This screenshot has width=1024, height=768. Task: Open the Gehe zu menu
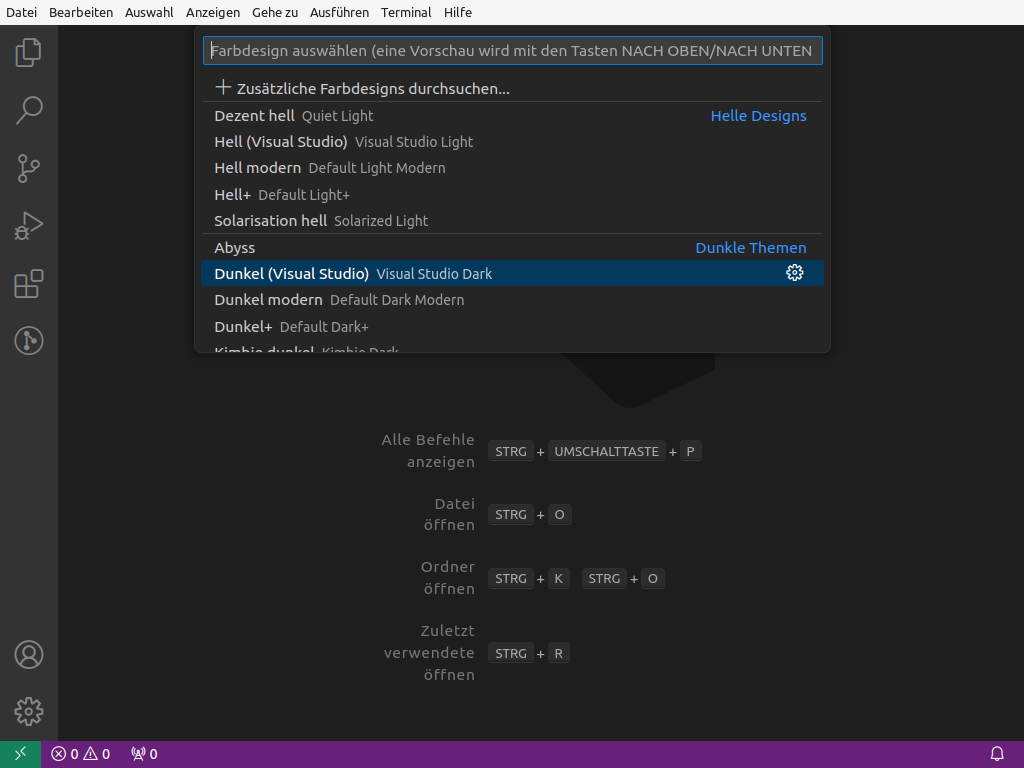pyautogui.click(x=275, y=12)
